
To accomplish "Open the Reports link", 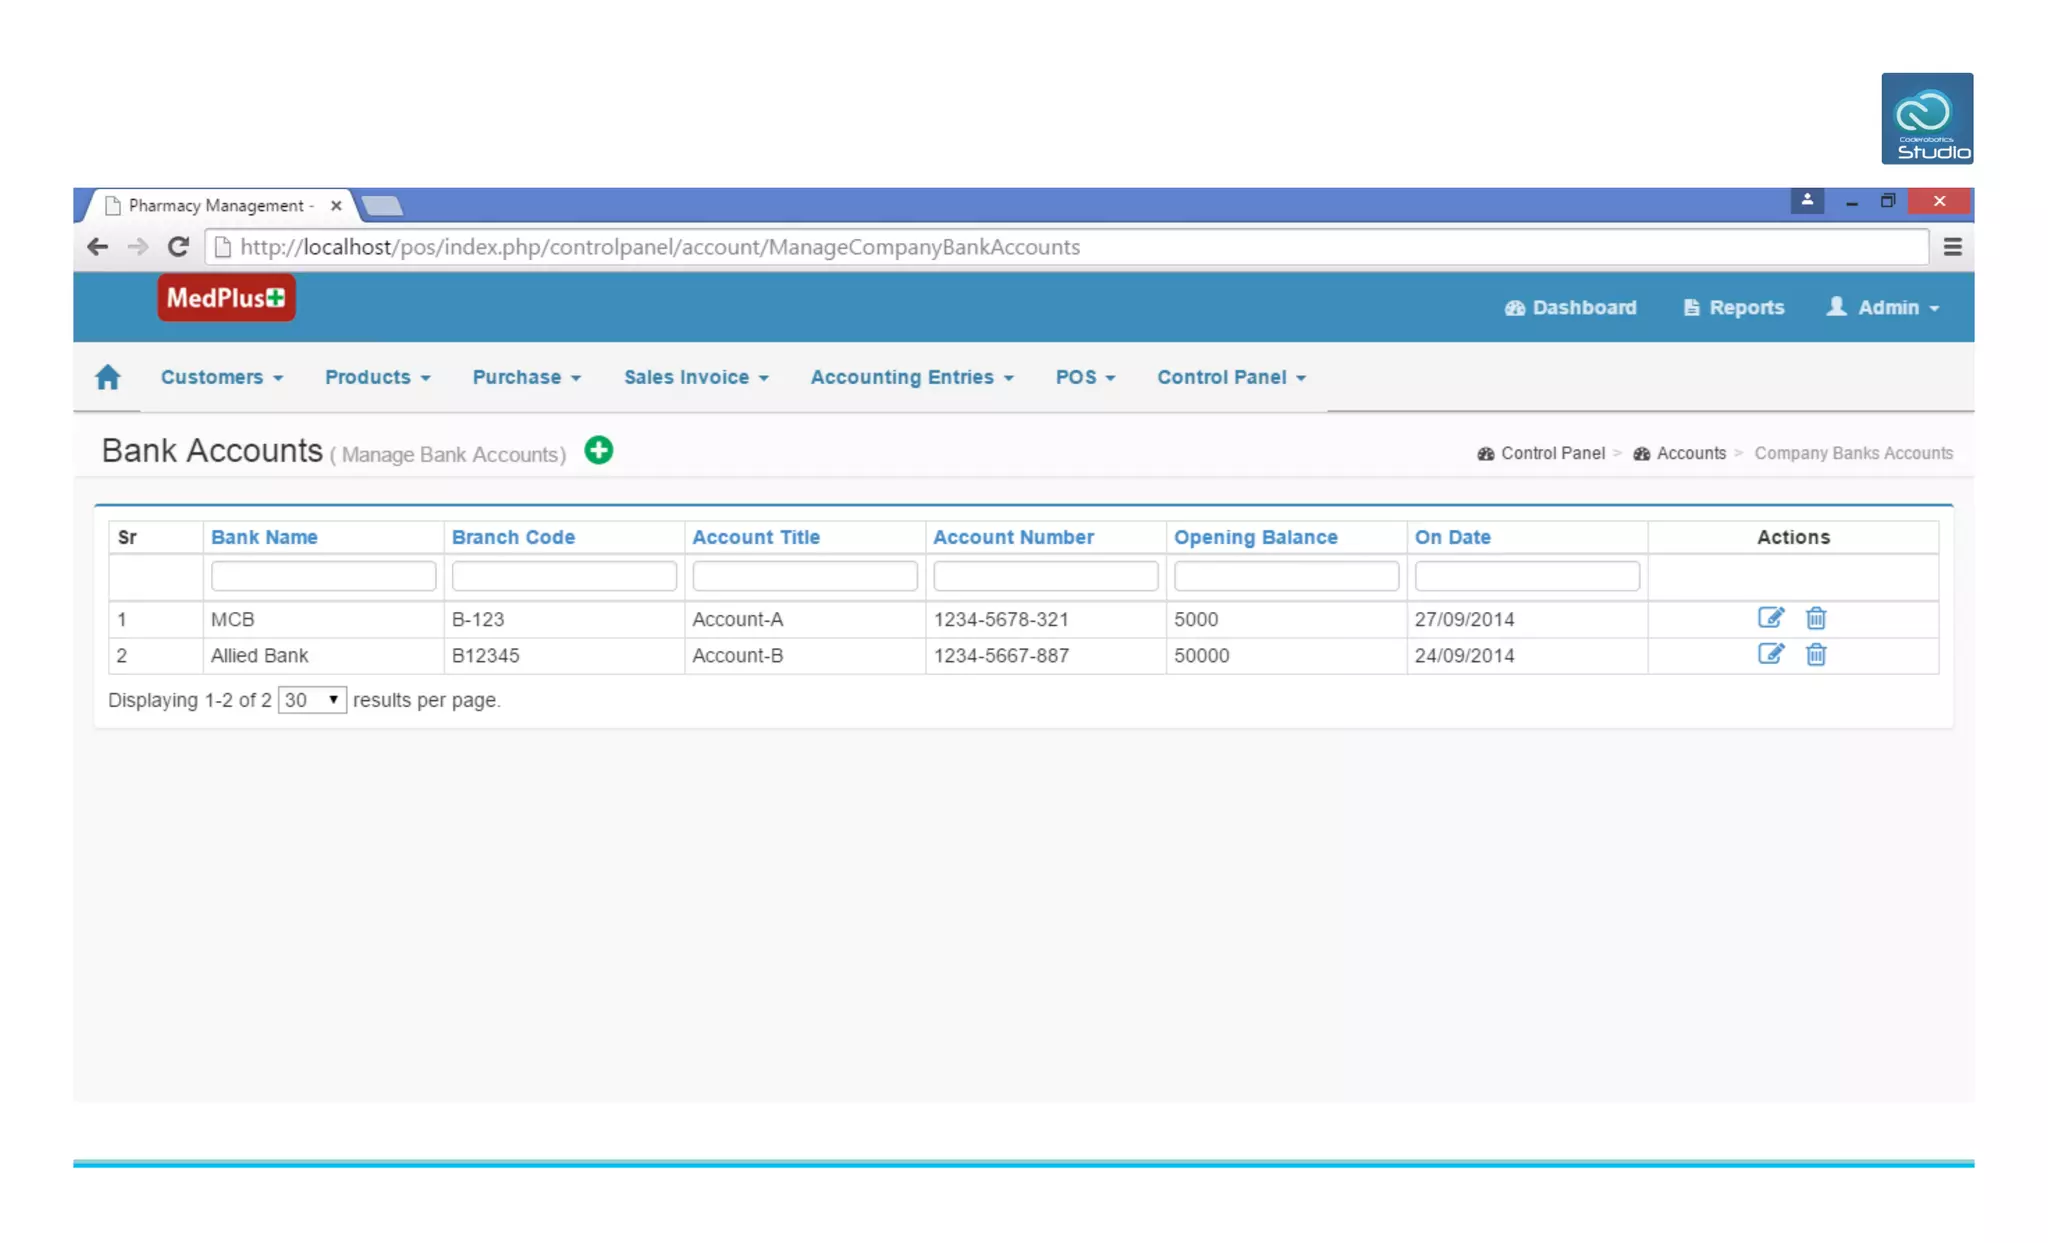I will (1734, 308).
